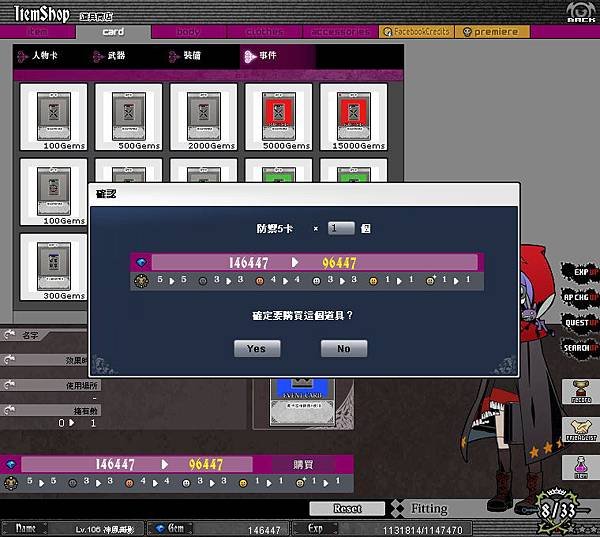Pick the 2000Gems card thumbnail

[204, 117]
